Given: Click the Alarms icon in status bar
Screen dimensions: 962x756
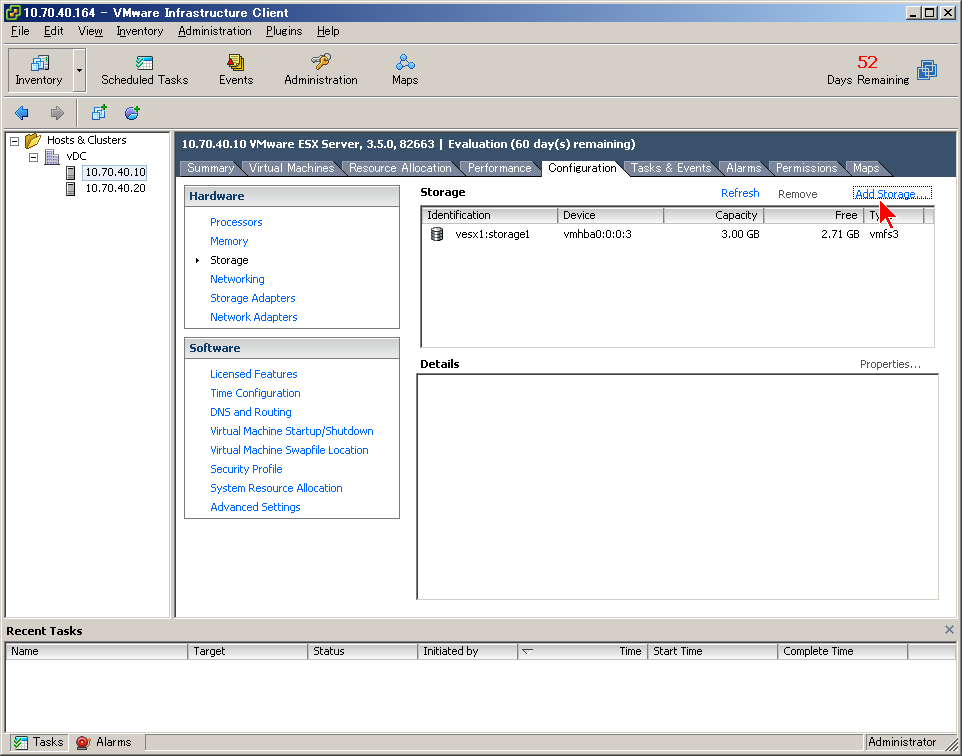Looking at the screenshot, I should [83, 742].
